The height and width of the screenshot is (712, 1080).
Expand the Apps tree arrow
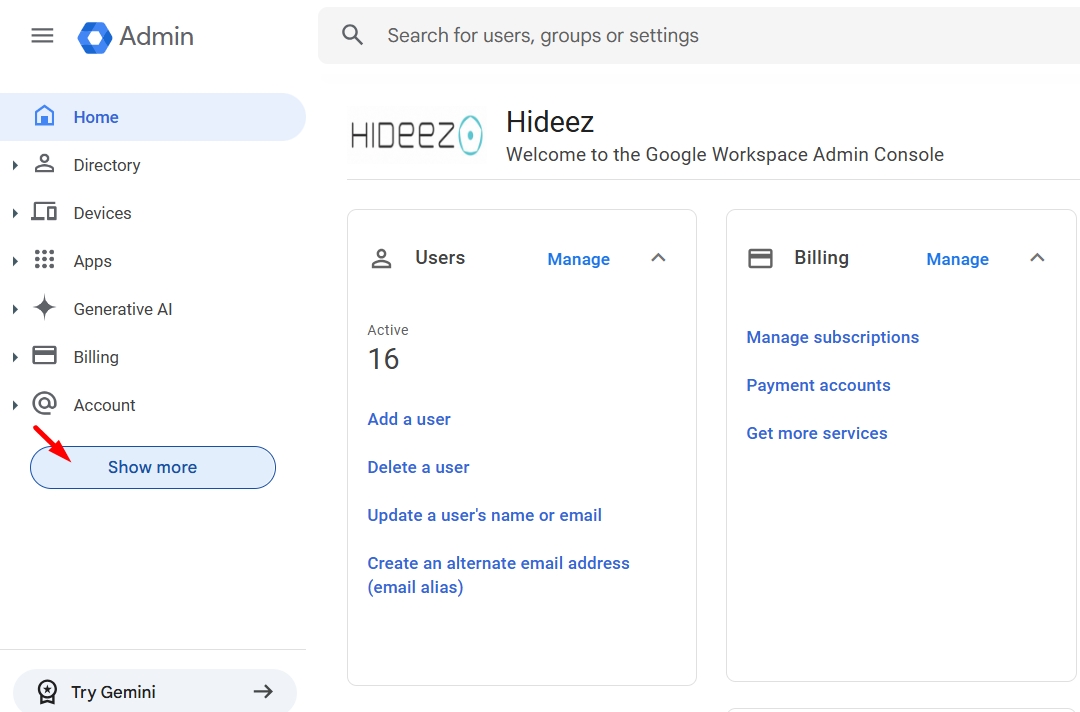point(15,262)
